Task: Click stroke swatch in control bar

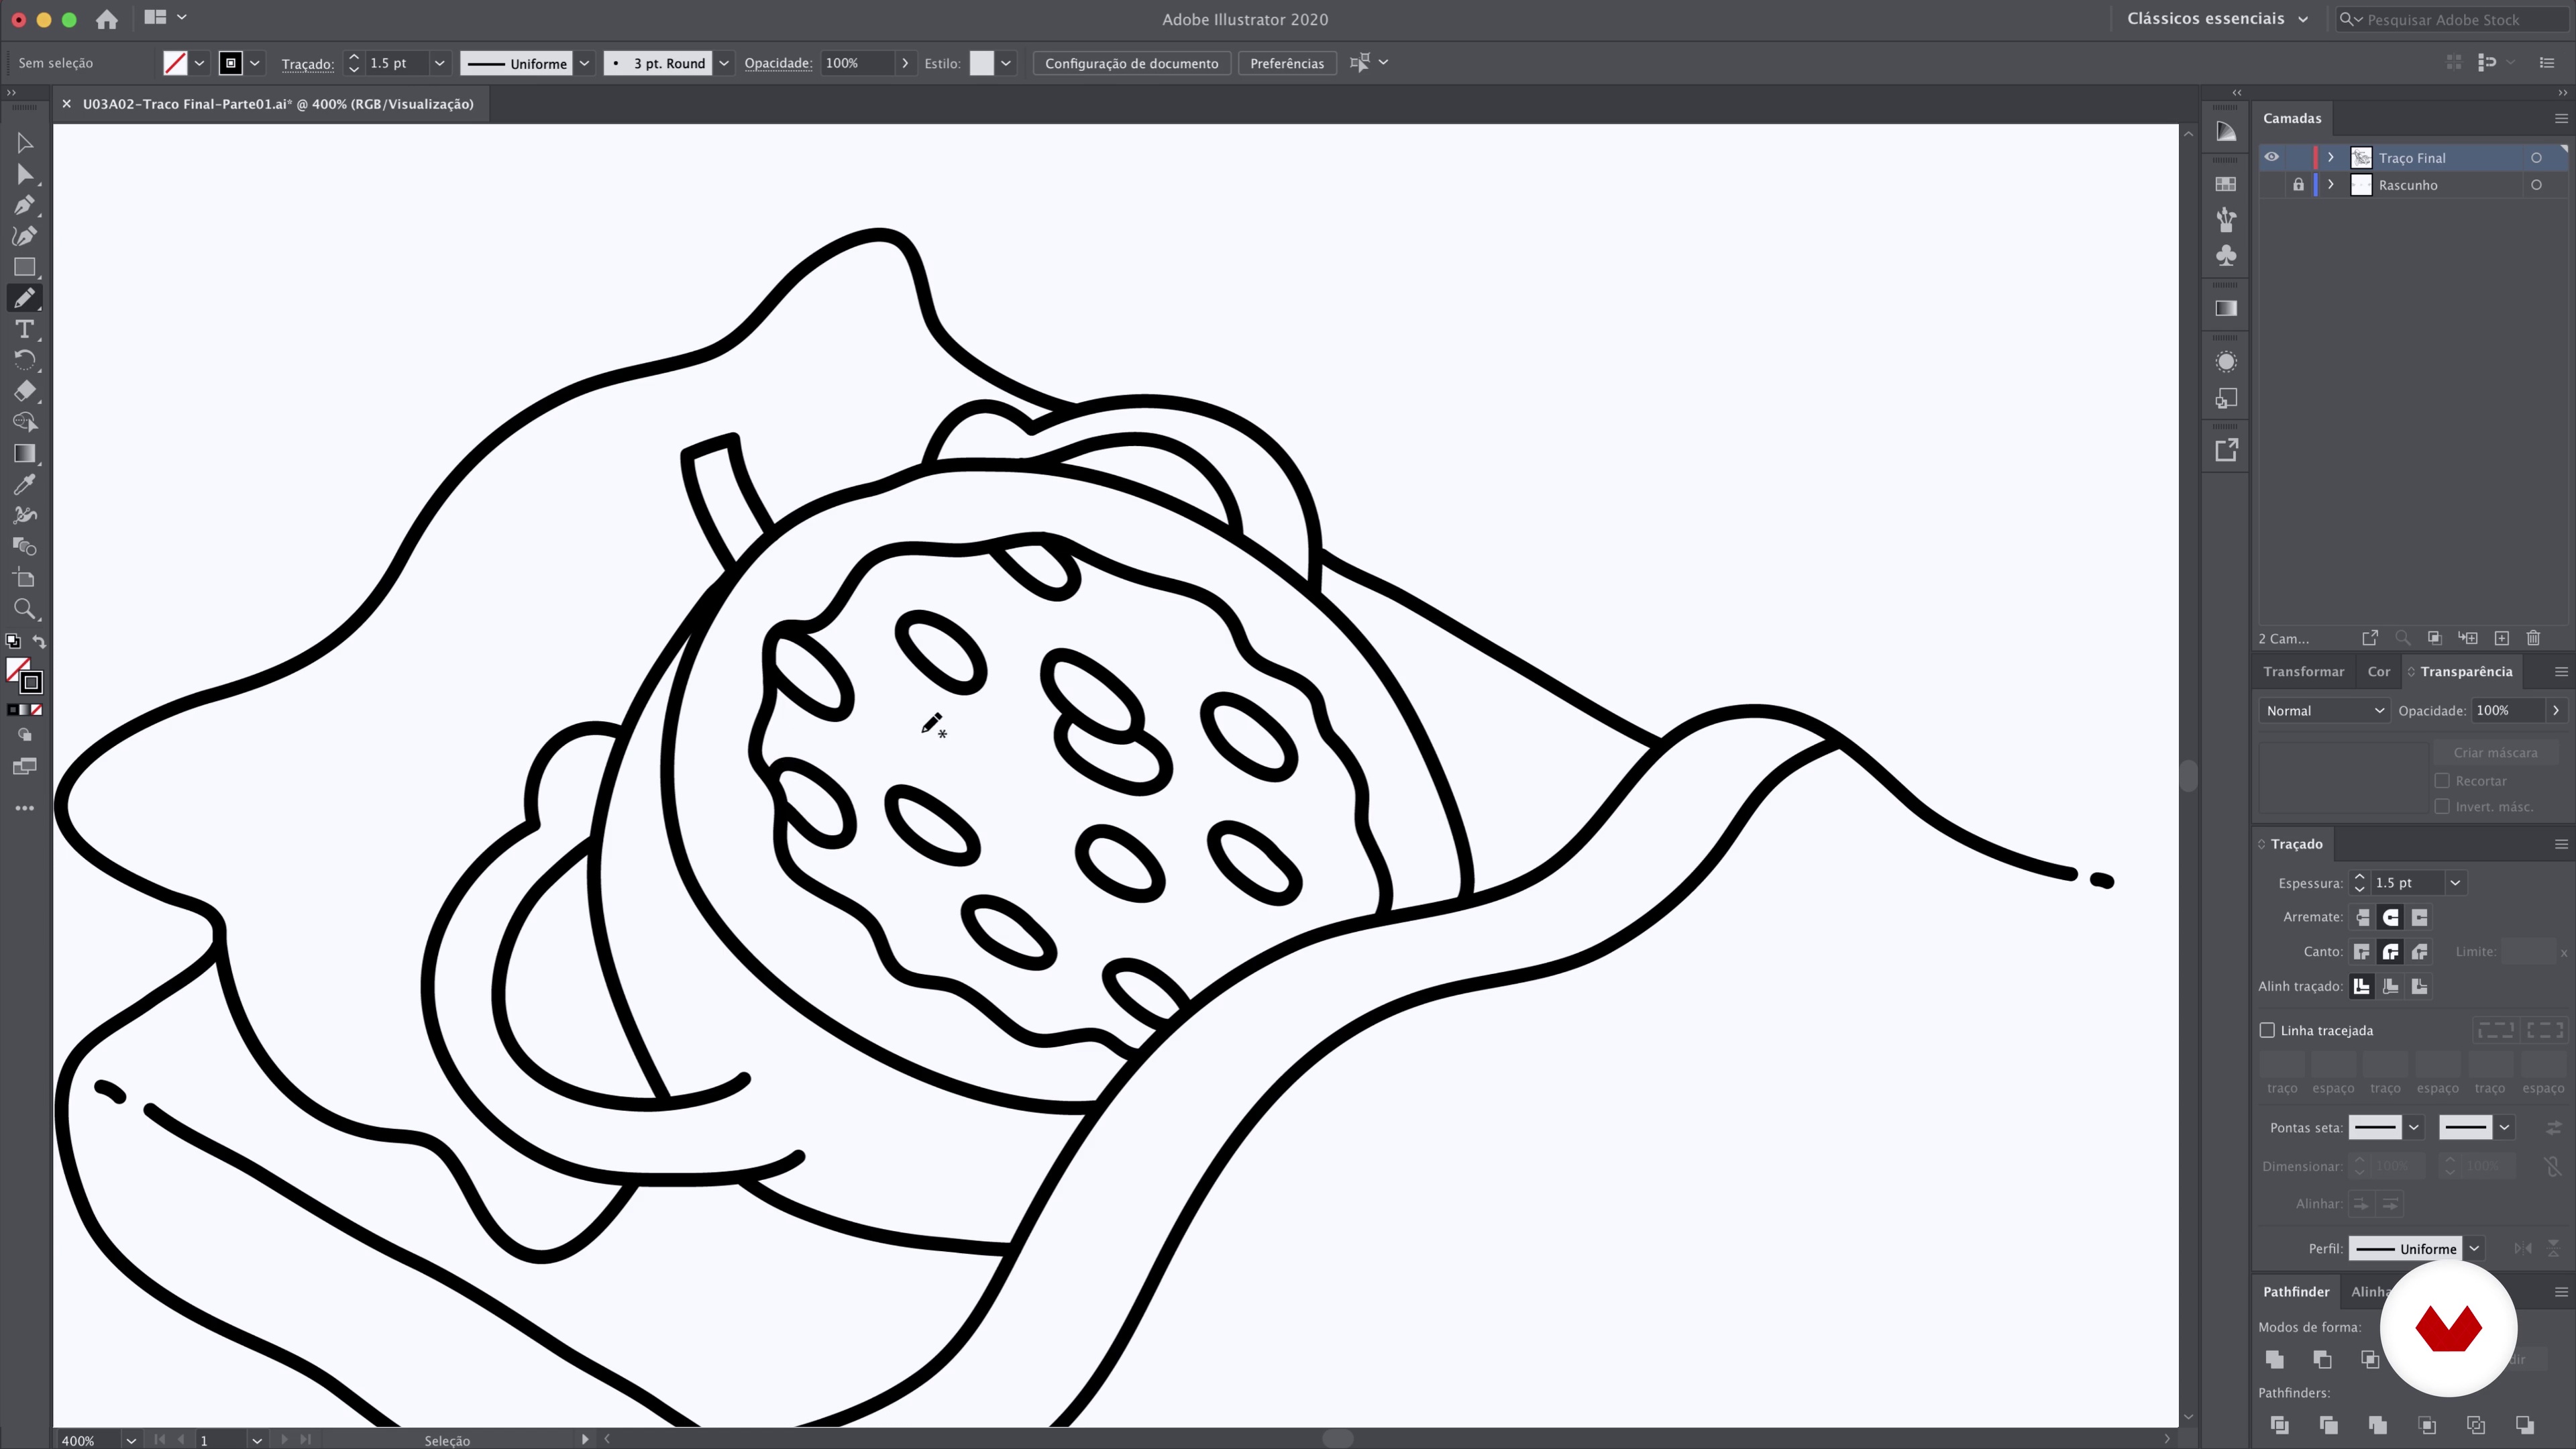Action: [x=230, y=63]
